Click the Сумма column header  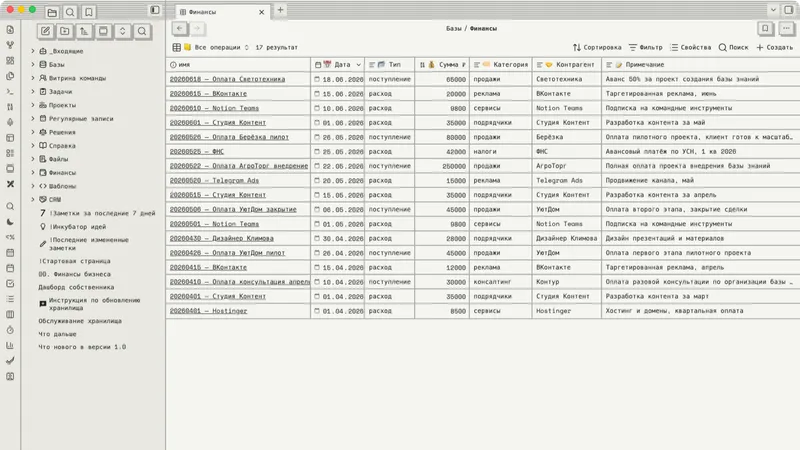click(x=442, y=65)
